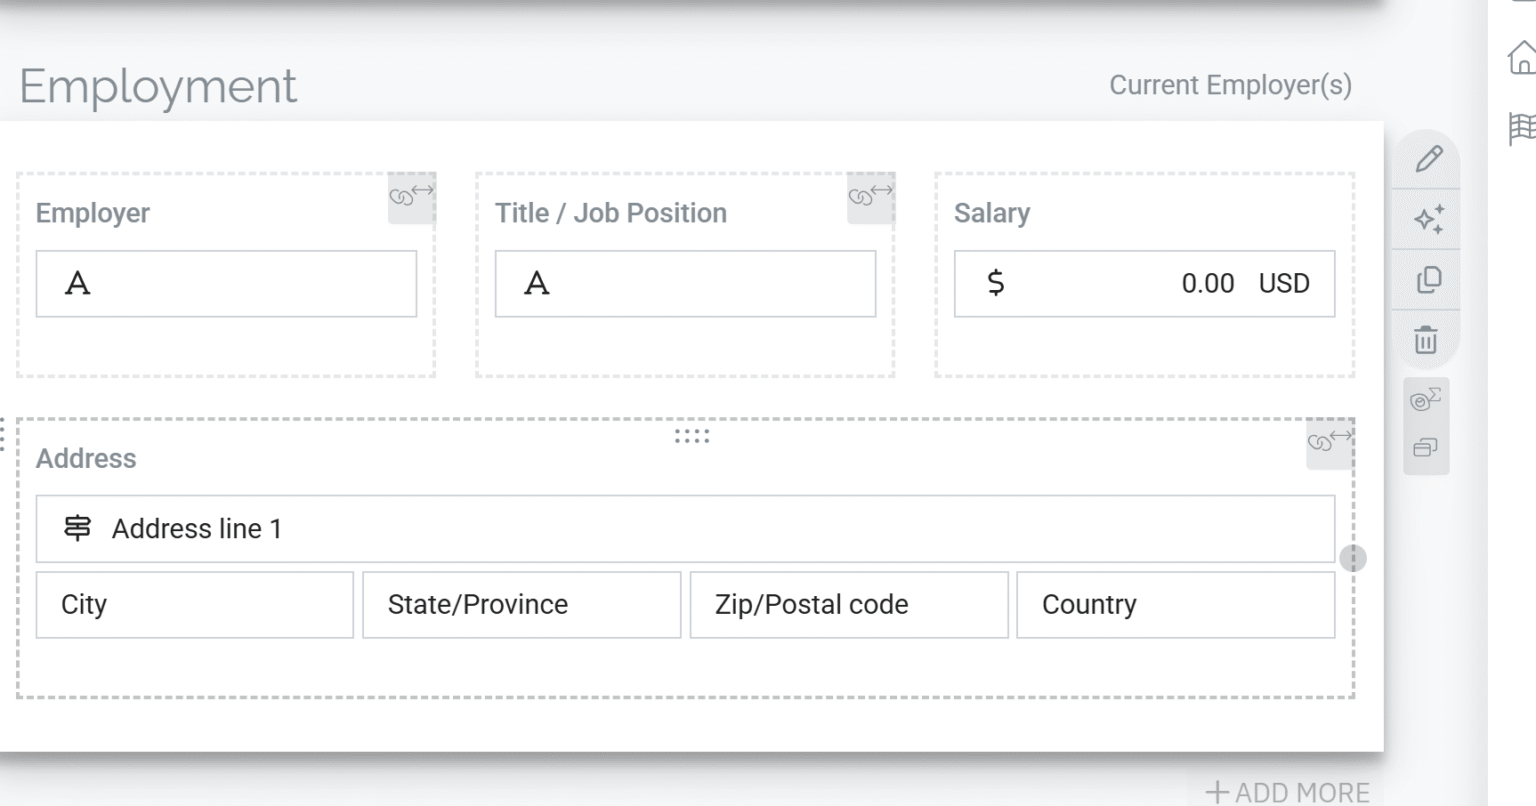Click the link-width icon on the Employer field
This screenshot has width=1536, height=806.
[411, 195]
